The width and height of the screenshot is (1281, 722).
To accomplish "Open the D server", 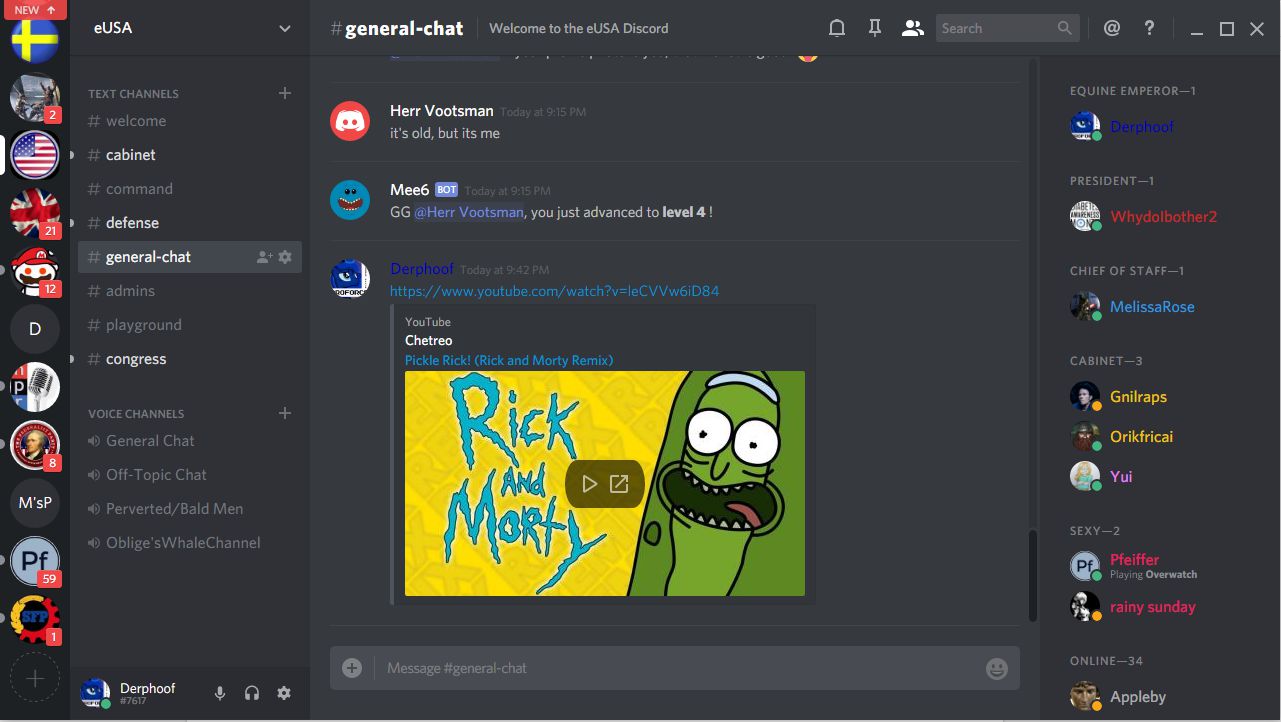I will (x=35, y=329).
